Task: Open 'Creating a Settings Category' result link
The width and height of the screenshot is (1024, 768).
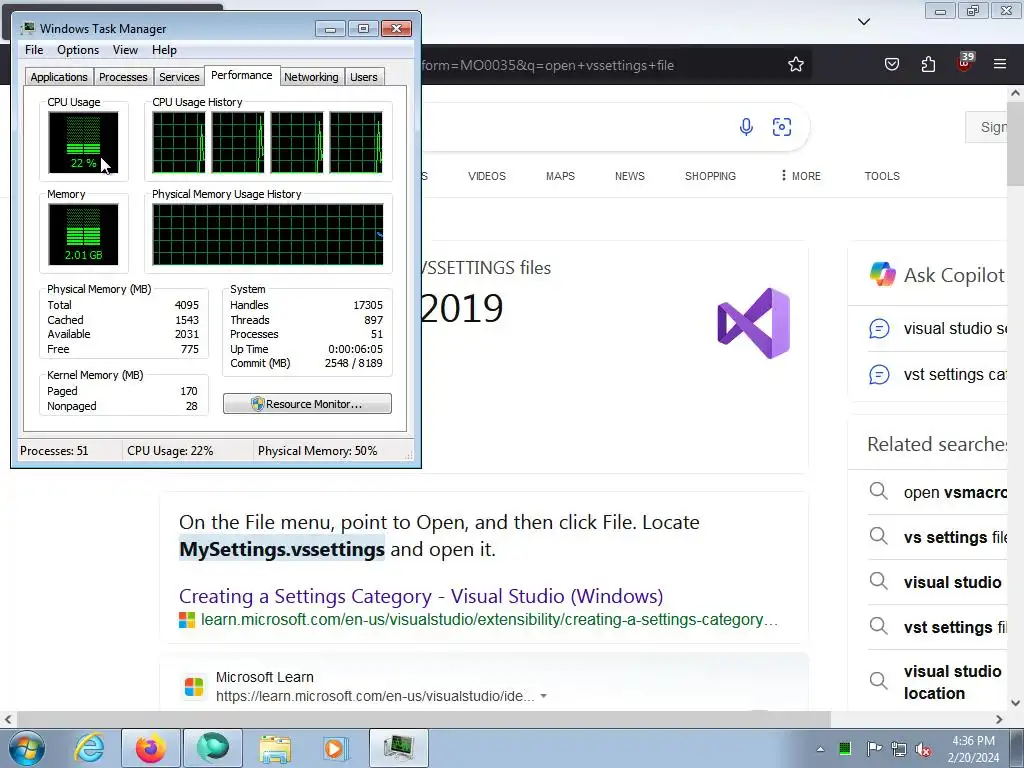Action: [x=421, y=596]
